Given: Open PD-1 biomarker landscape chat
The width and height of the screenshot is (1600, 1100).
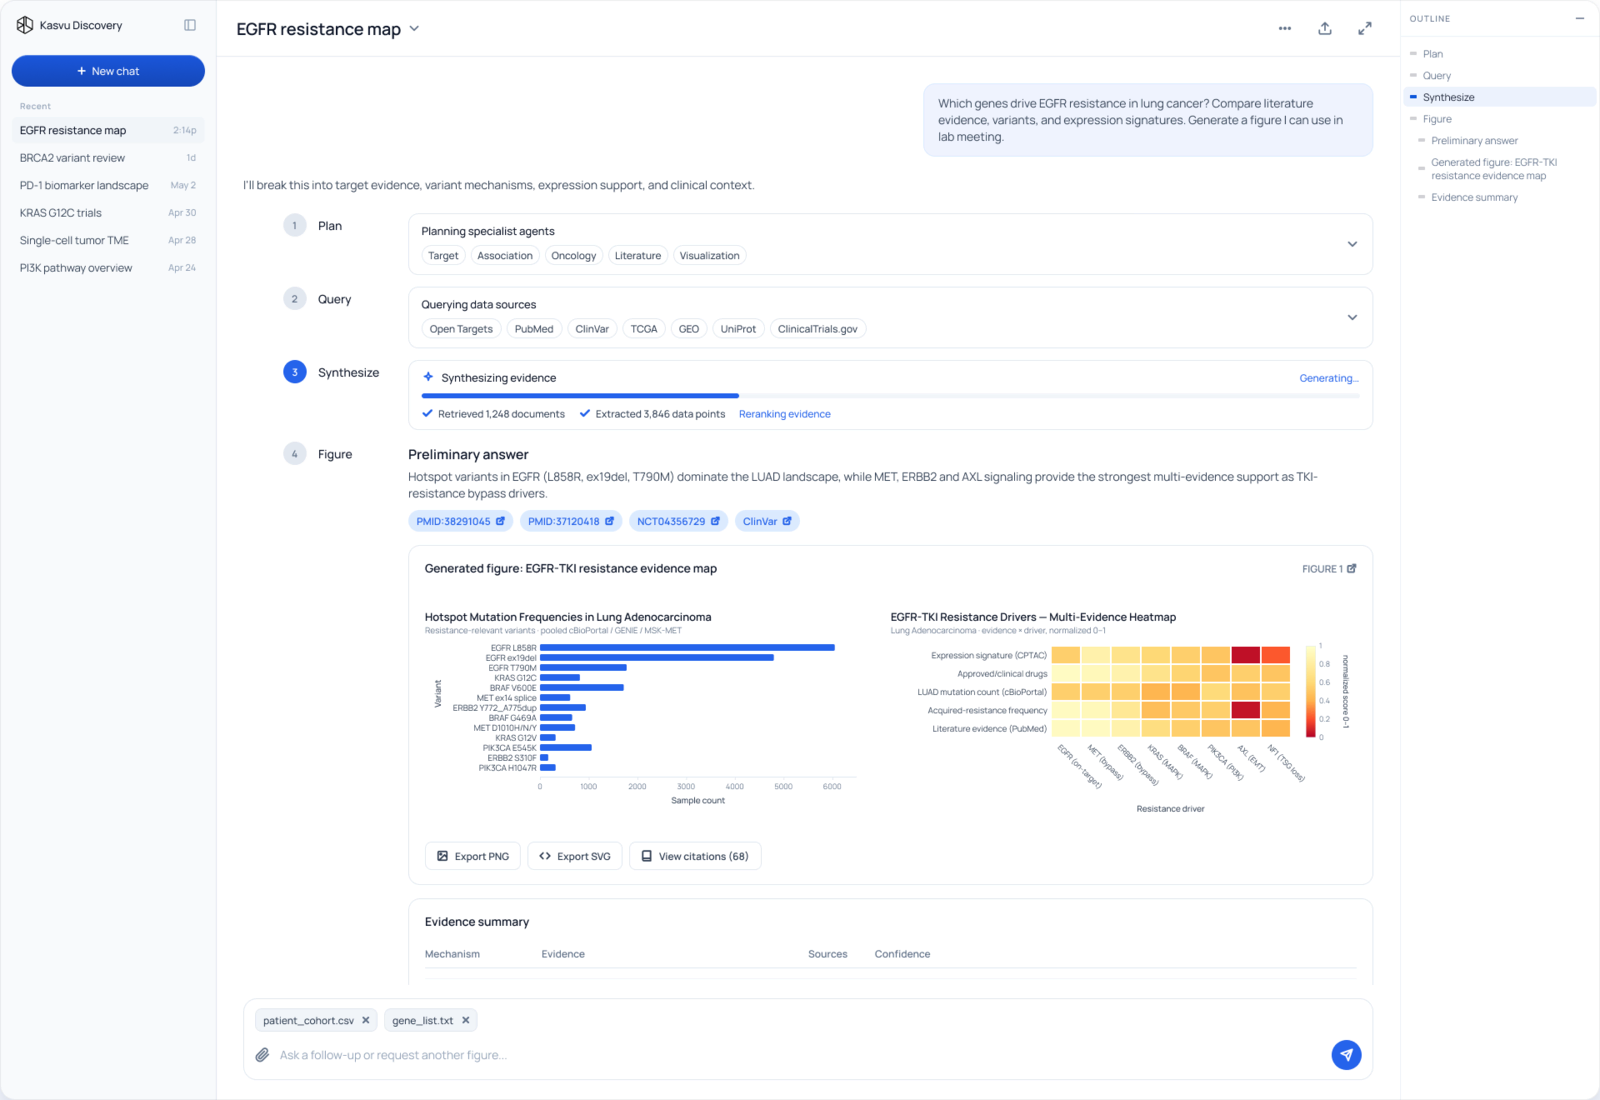Looking at the screenshot, I should [x=108, y=185].
